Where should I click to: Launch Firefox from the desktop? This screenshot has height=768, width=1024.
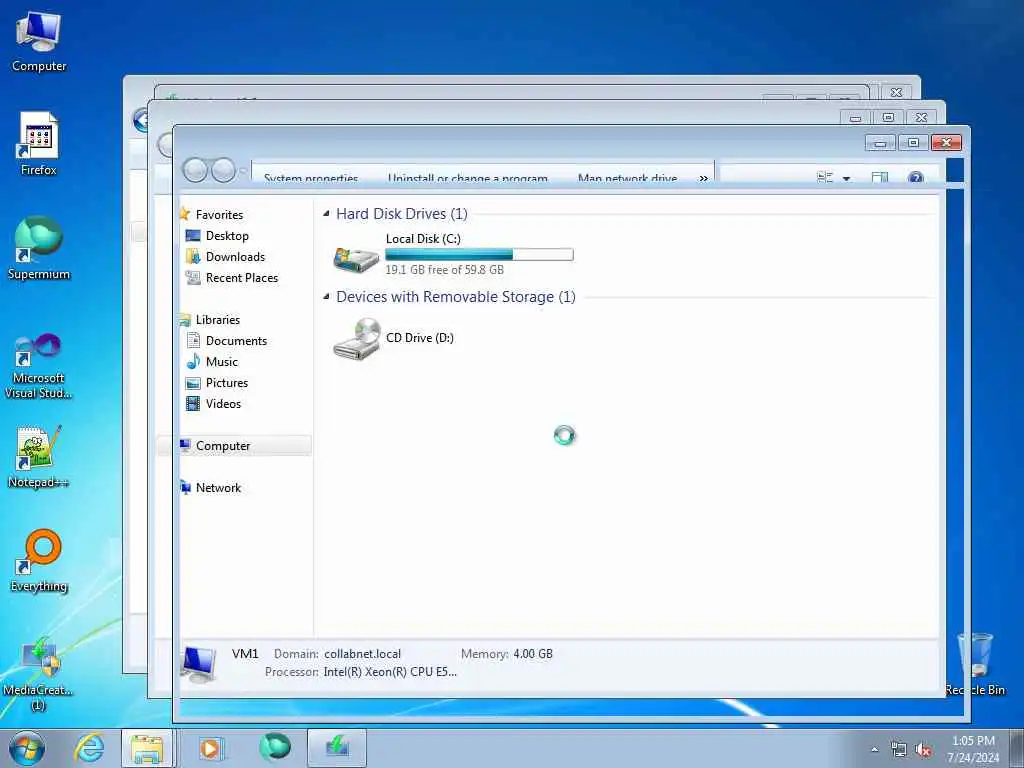(x=39, y=144)
